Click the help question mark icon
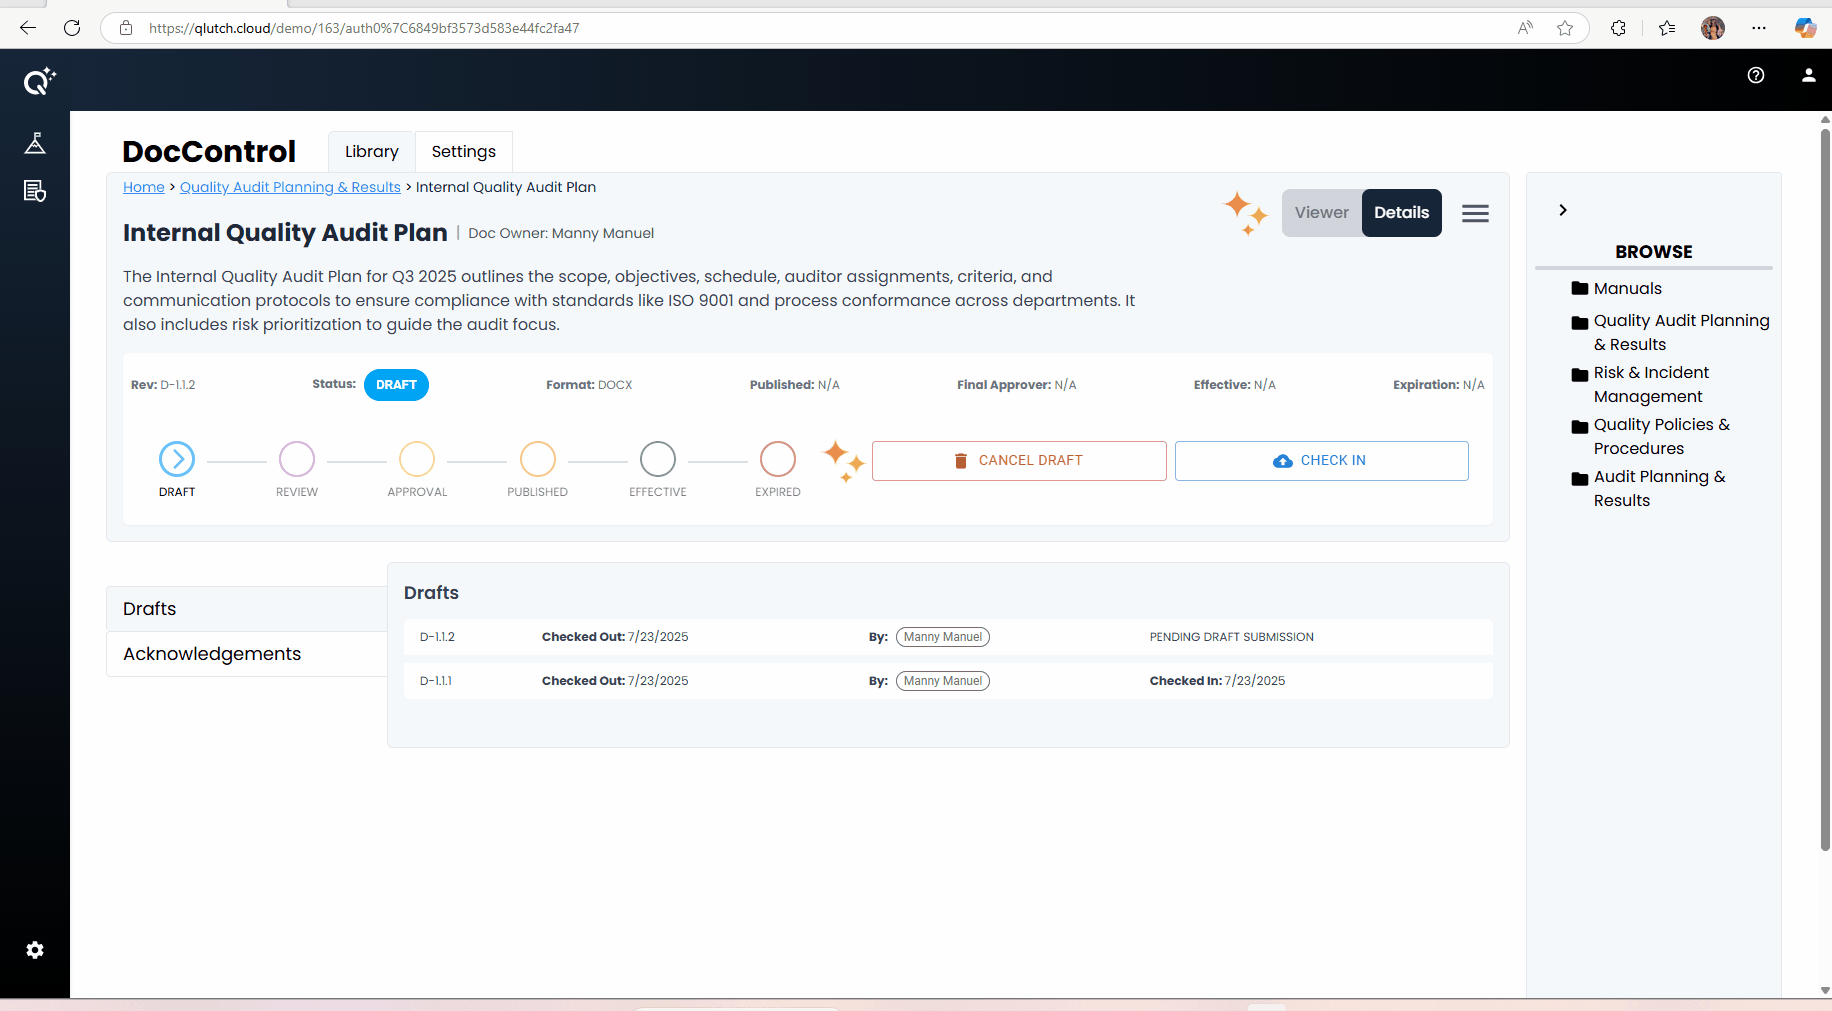The height and width of the screenshot is (1011, 1832). pyautogui.click(x=1755, y=75)
